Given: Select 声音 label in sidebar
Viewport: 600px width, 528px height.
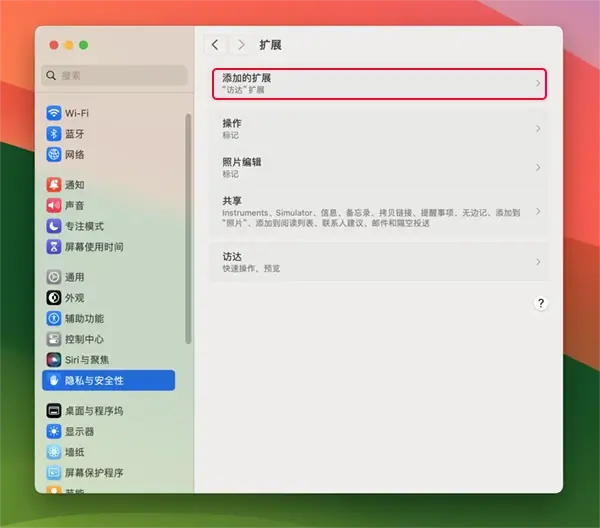Looking at the screenshot, I should 74,205.
